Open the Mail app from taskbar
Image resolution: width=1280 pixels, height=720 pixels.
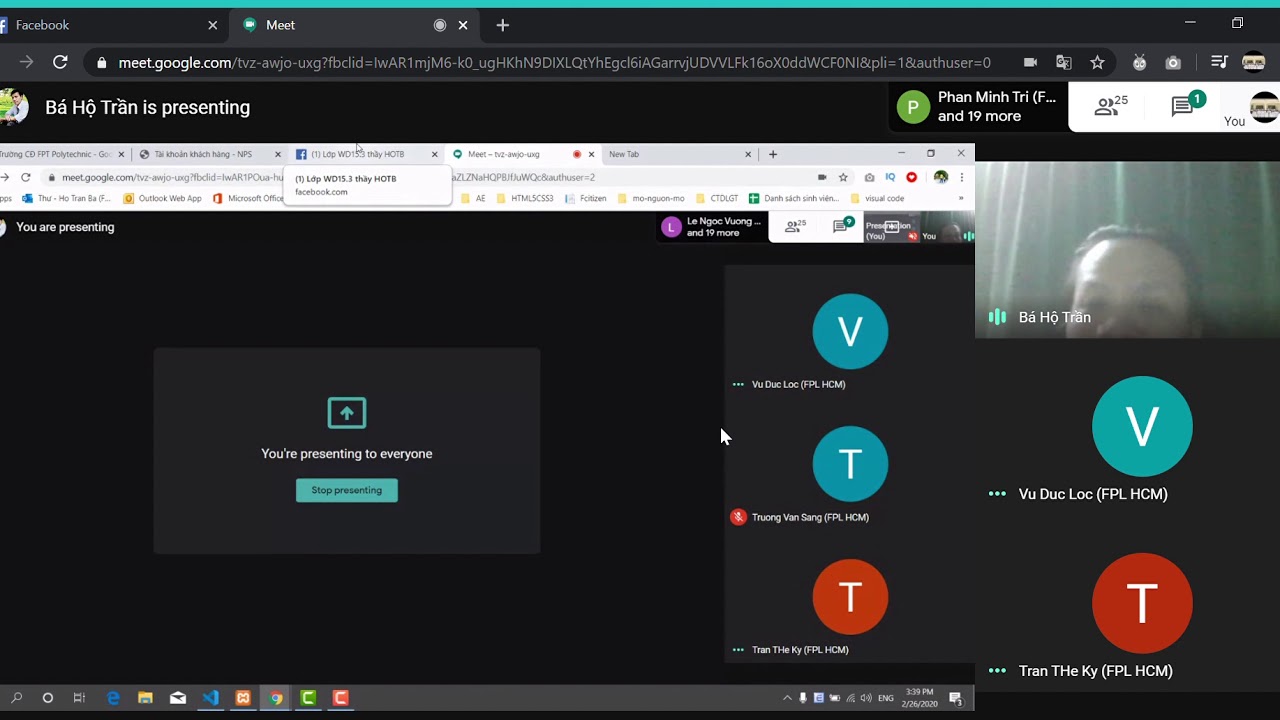(x=177, y=698)
